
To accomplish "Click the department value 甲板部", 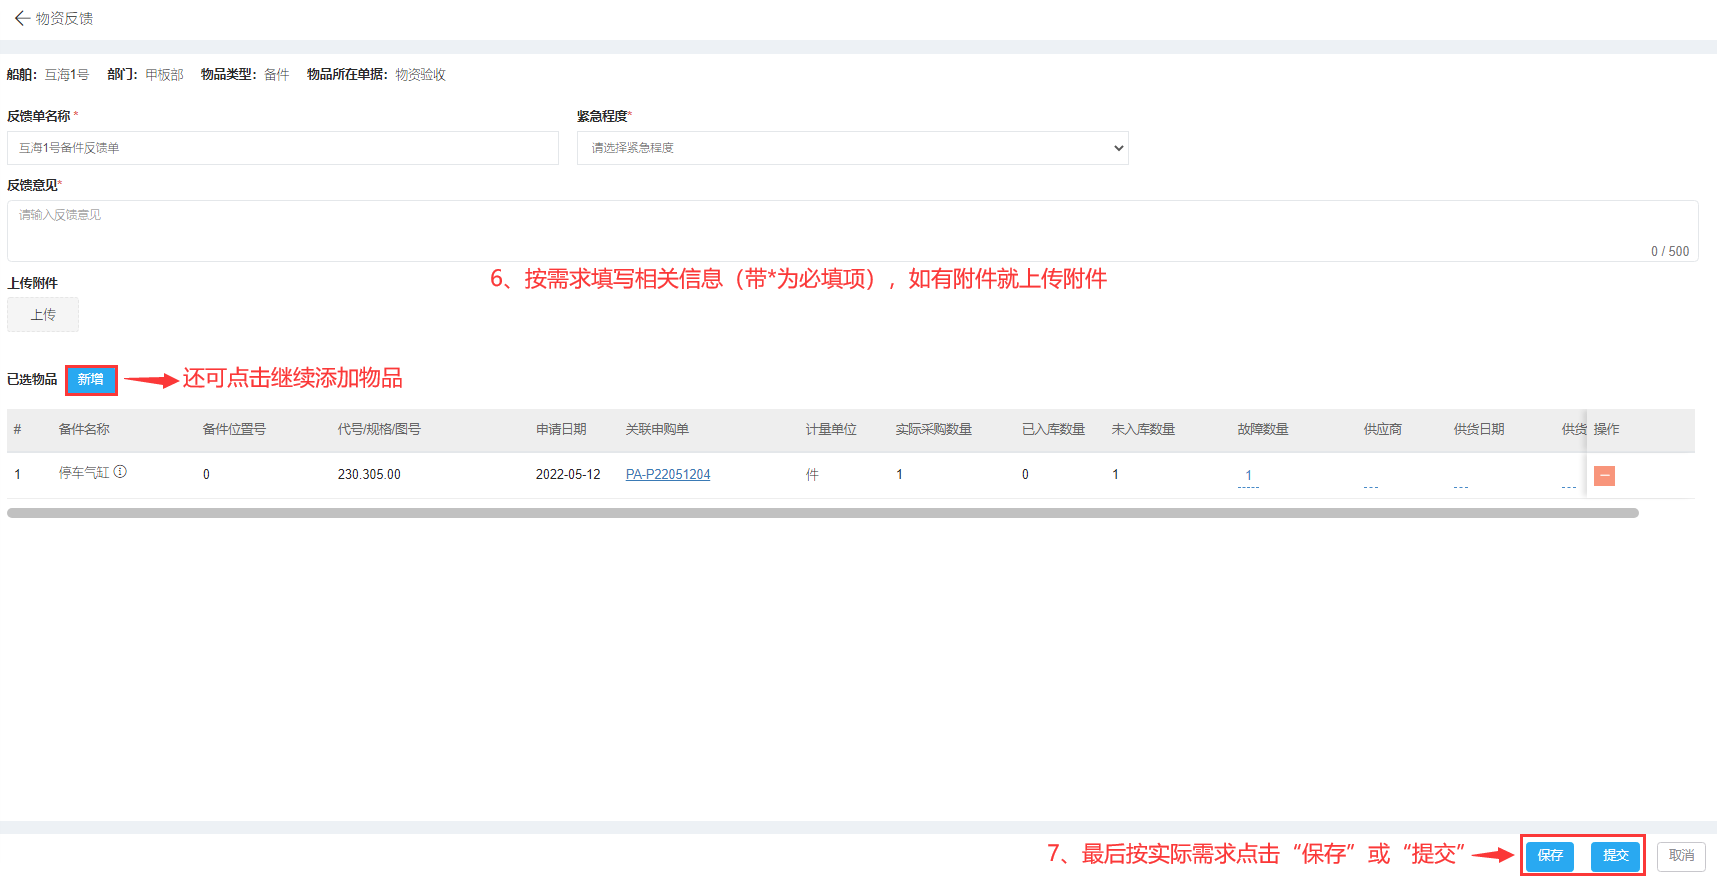I will click(x=164, y=75).
